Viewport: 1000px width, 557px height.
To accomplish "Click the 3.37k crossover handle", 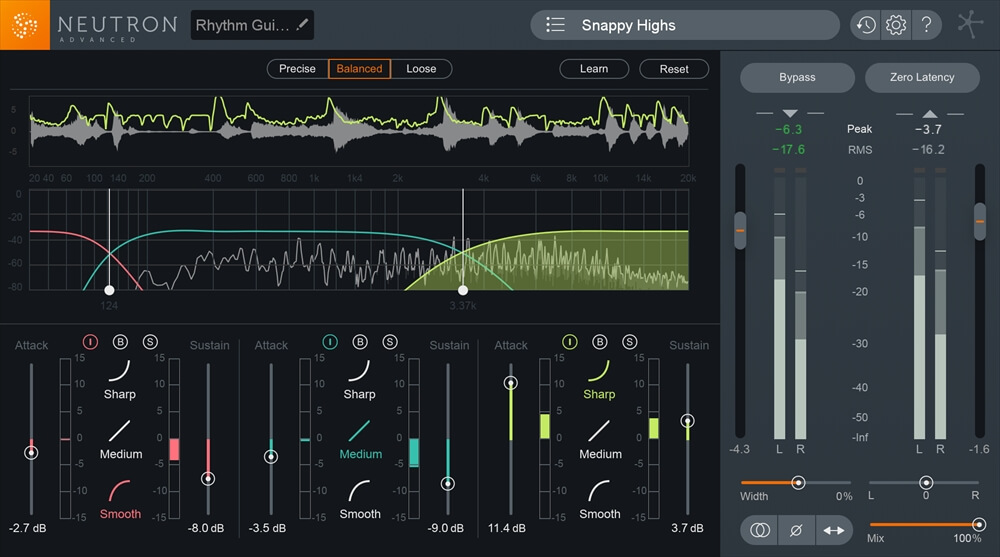I will 463,290.
